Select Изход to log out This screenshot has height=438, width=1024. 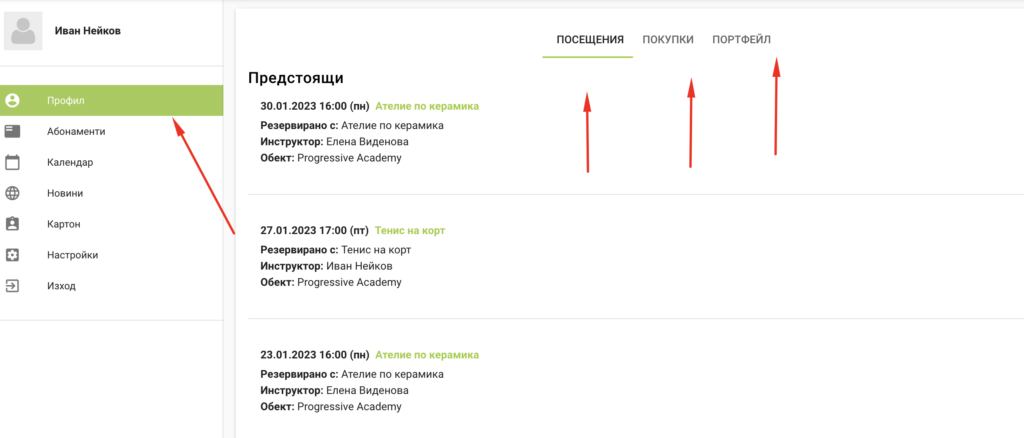point(112,286)
